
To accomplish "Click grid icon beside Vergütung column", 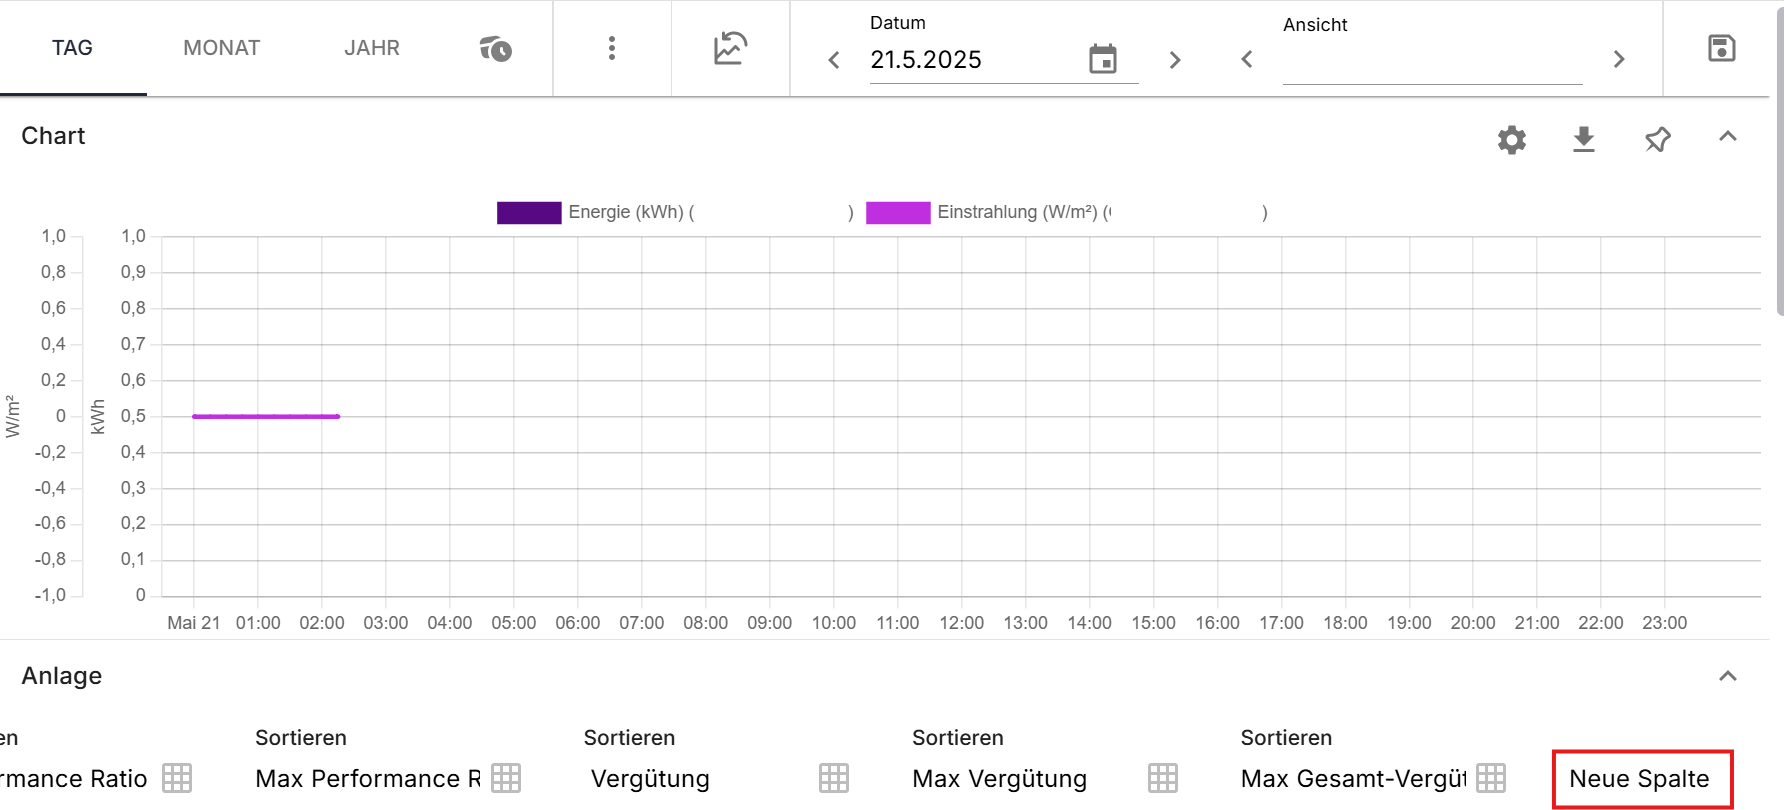I will (833, 778).
